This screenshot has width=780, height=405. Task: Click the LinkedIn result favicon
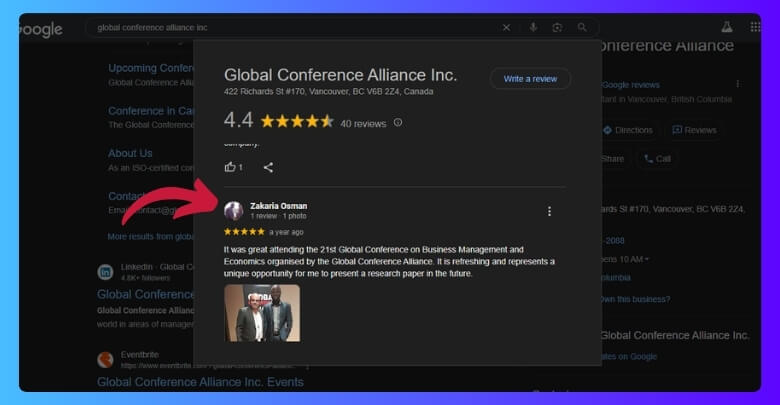click(x=105, y=272)
